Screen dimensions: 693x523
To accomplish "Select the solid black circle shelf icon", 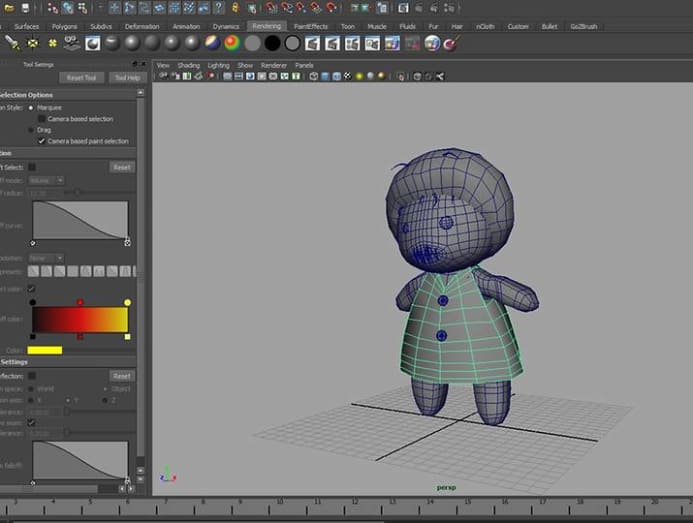I will [x=272, y=43].
